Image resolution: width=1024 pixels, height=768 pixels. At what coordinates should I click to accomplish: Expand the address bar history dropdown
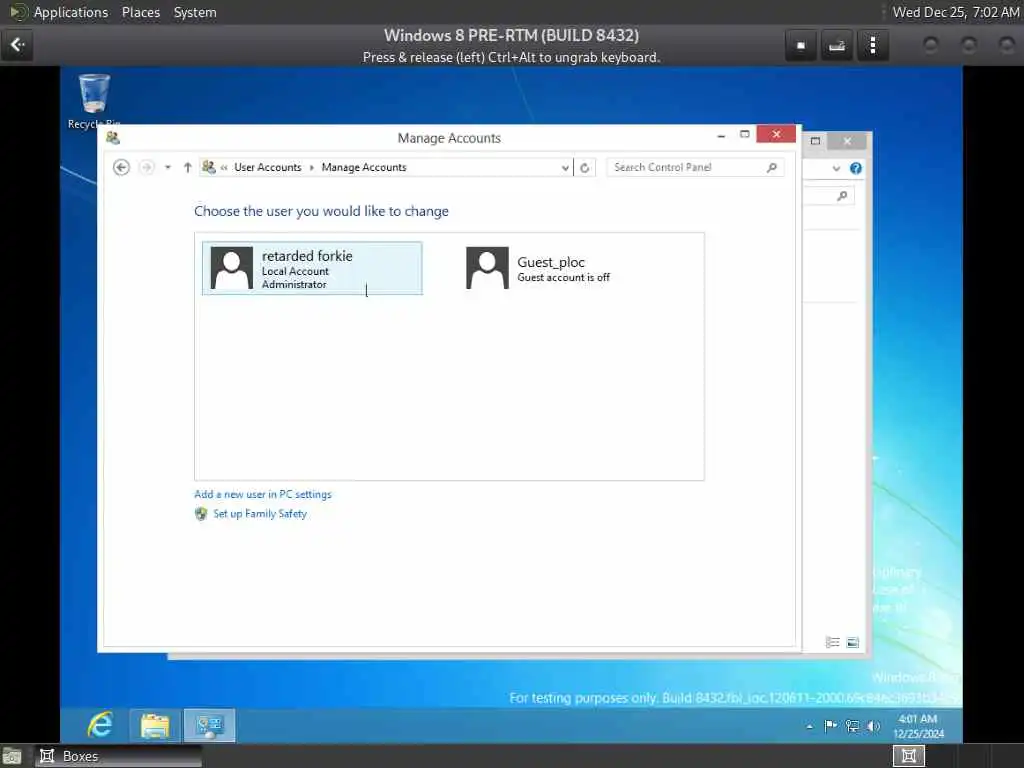pos(565,168)
